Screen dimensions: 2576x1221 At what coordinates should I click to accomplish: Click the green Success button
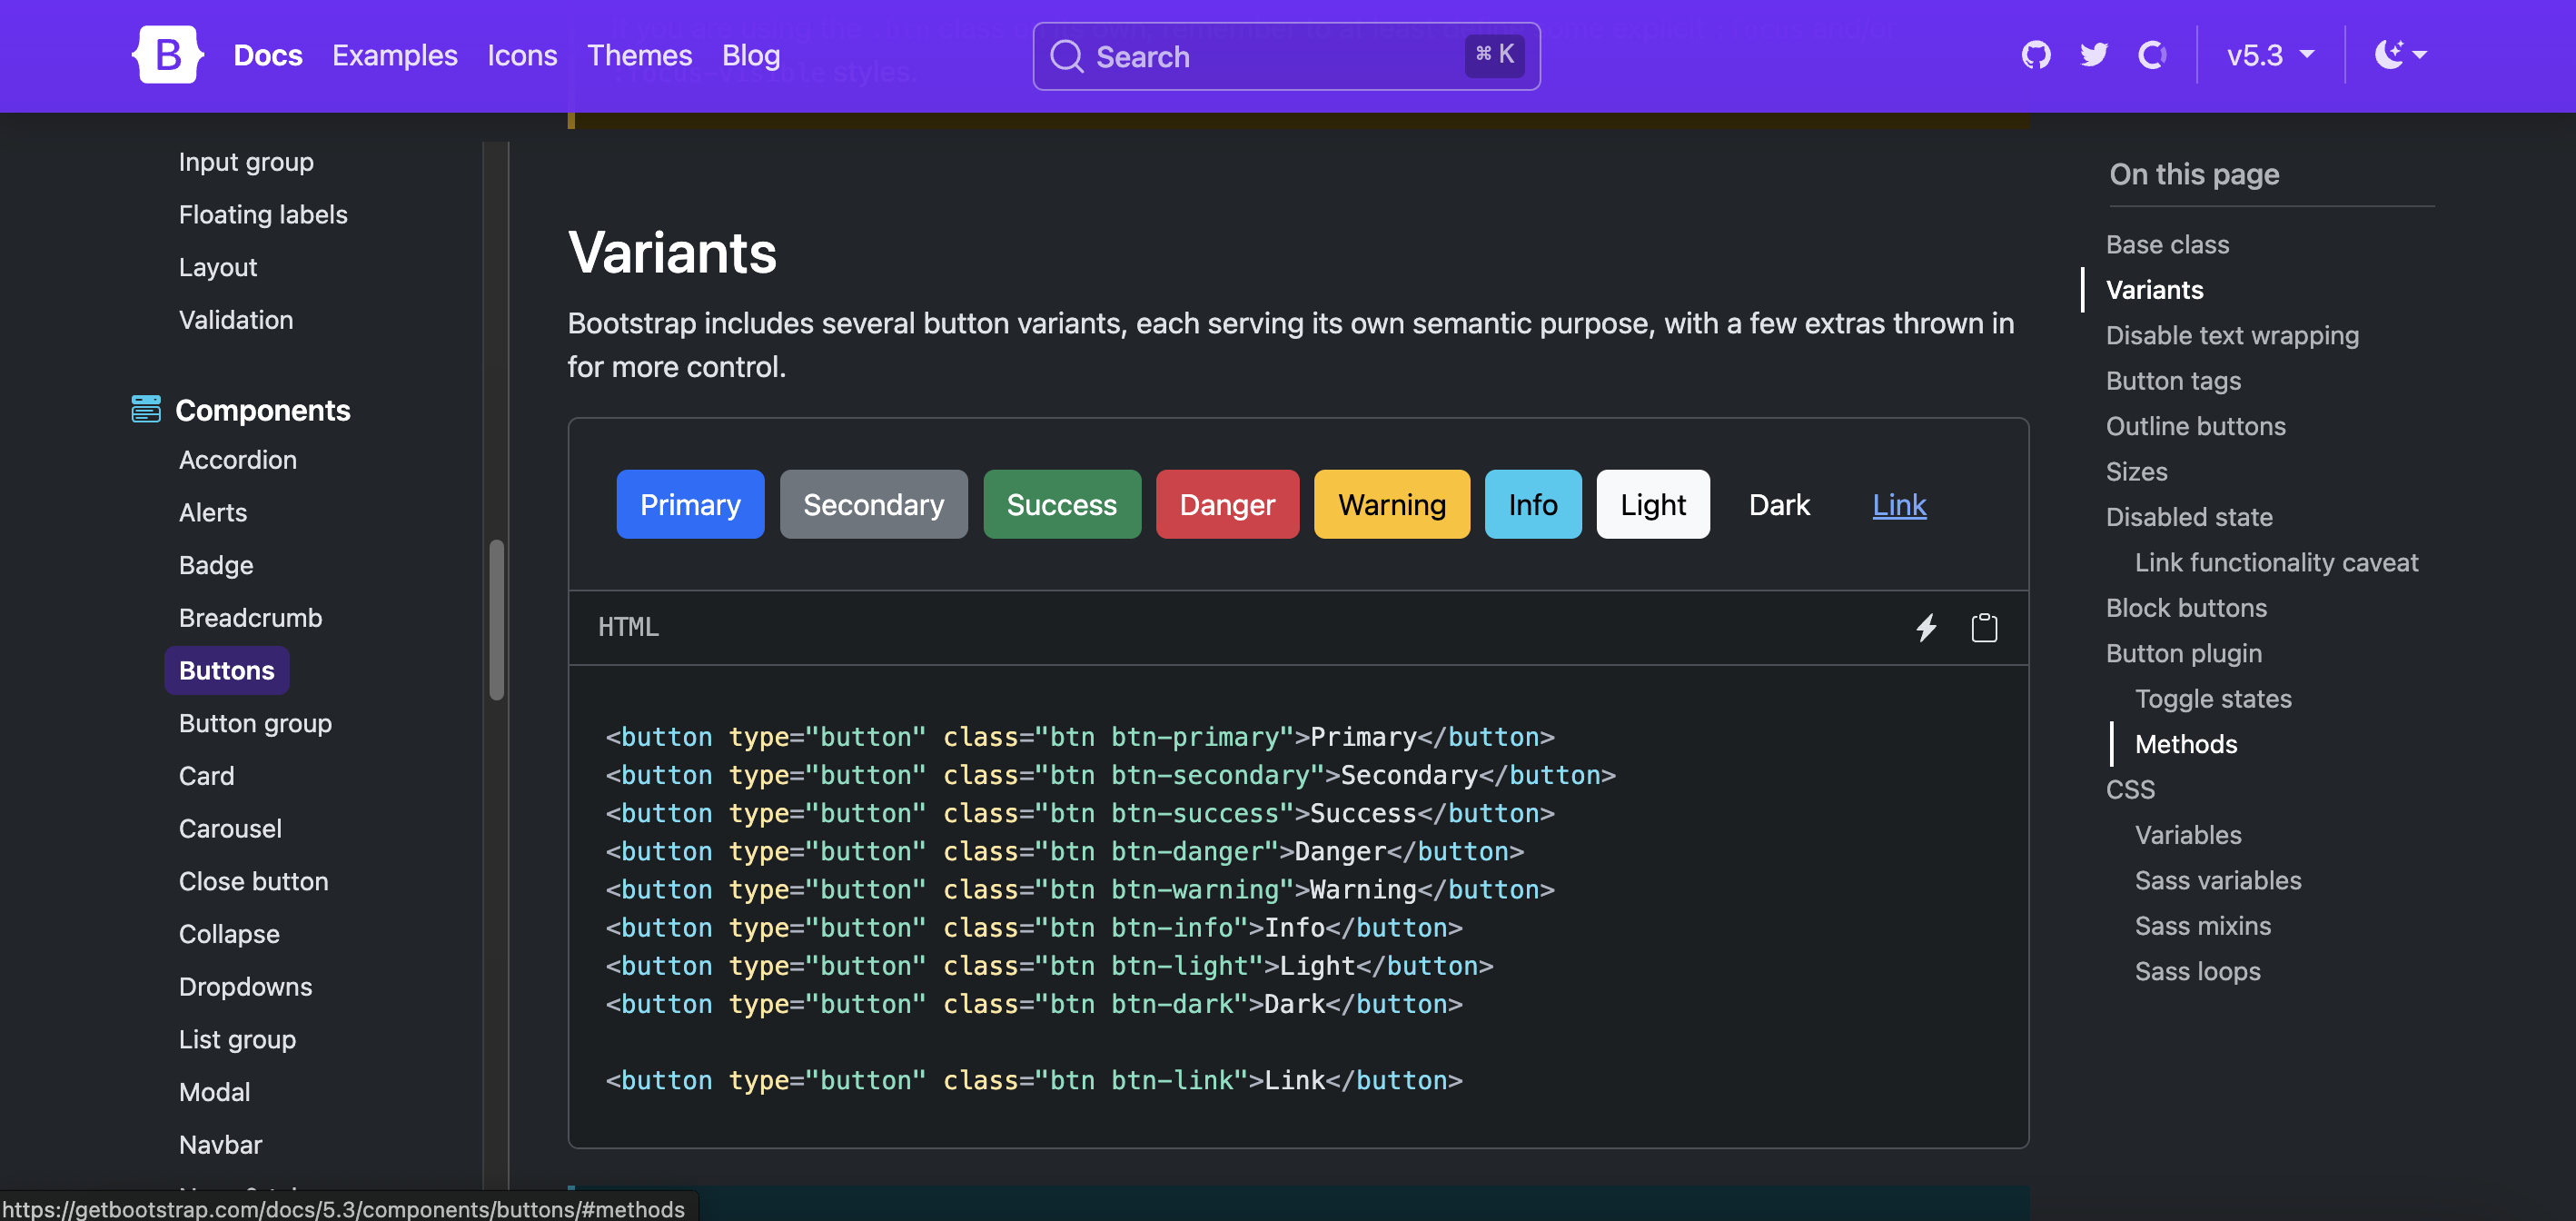coord(1061,504)
